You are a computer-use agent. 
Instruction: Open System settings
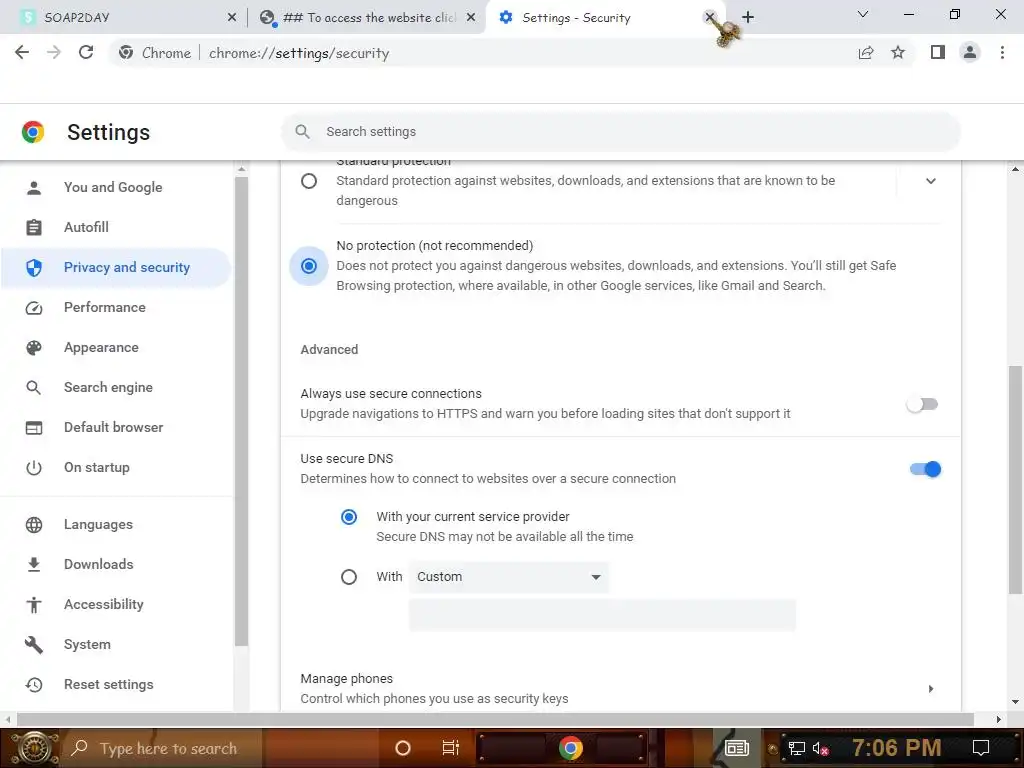87,645
